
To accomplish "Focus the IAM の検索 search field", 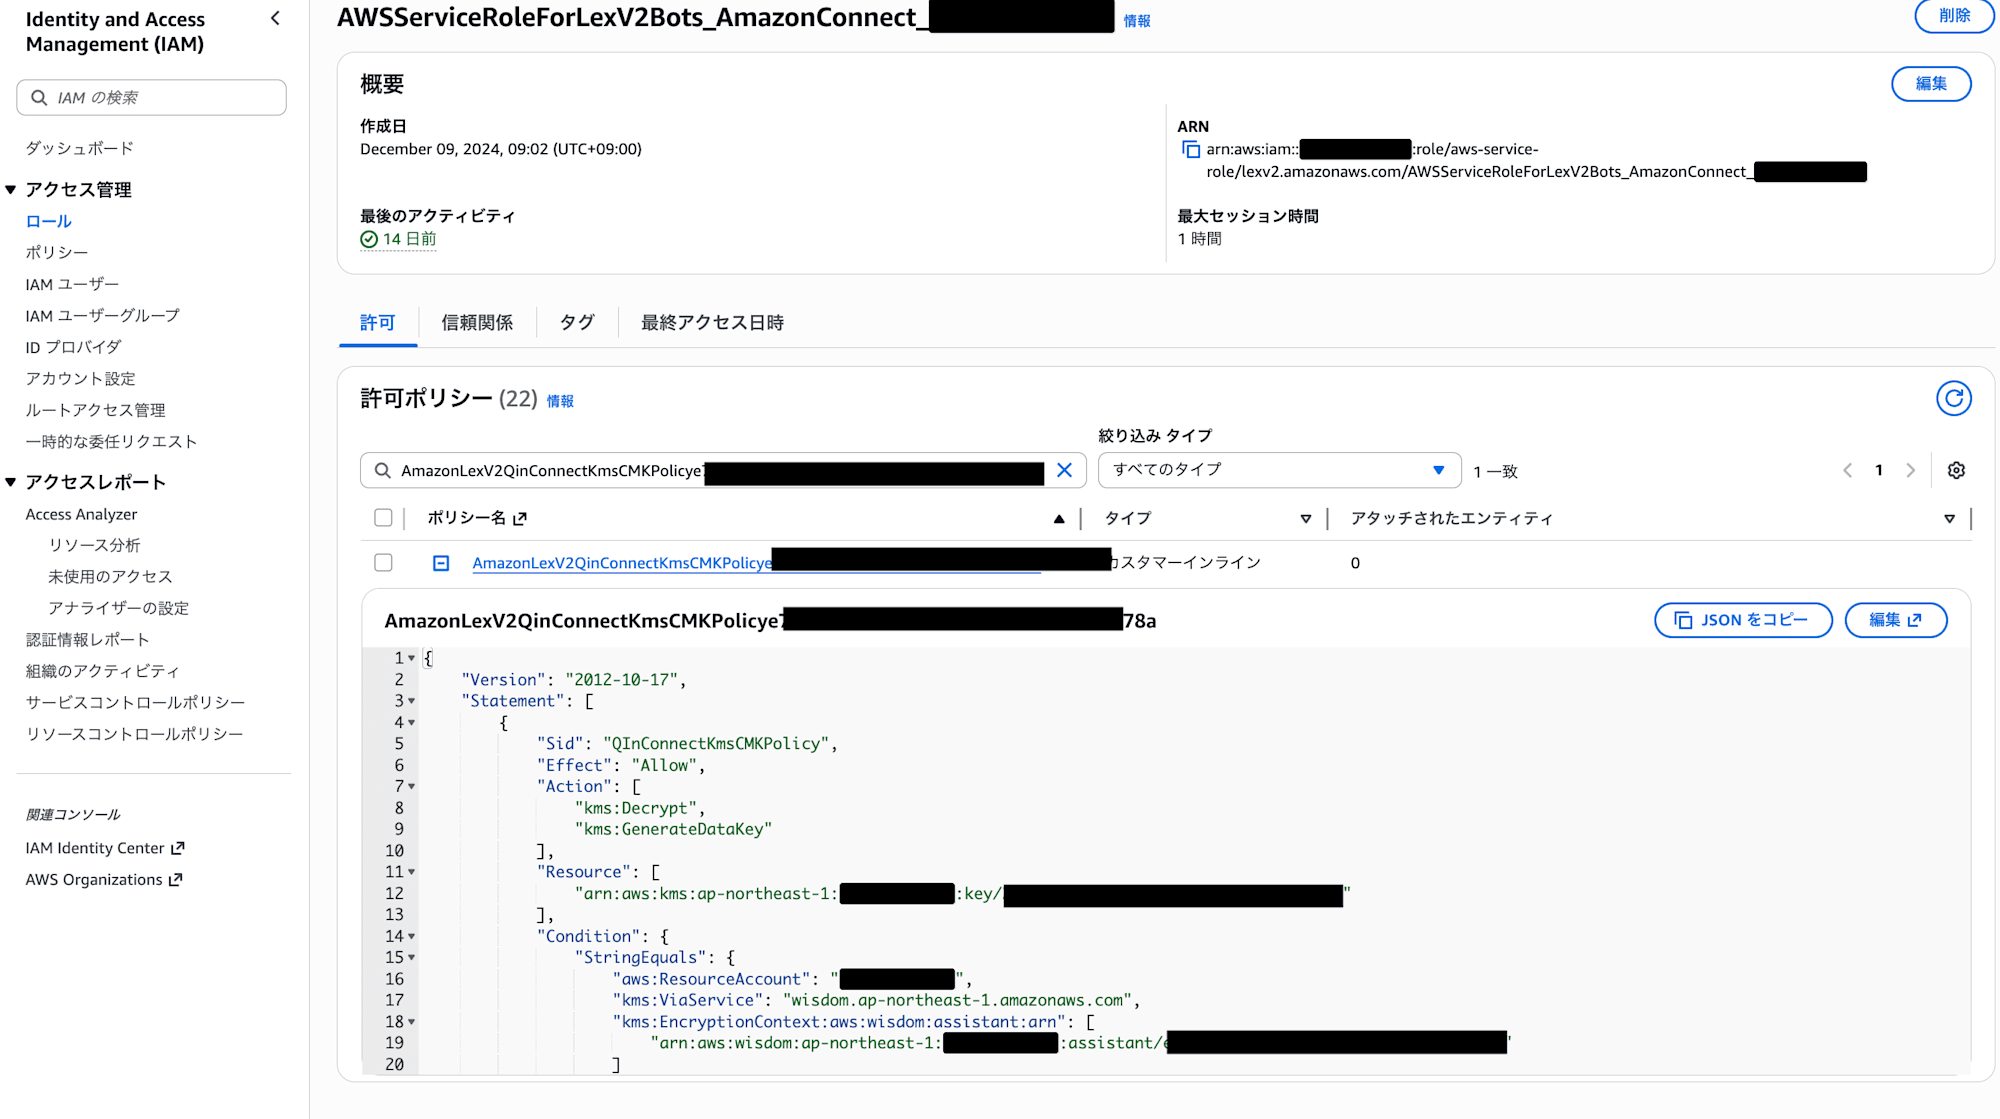I will [151, 97].
